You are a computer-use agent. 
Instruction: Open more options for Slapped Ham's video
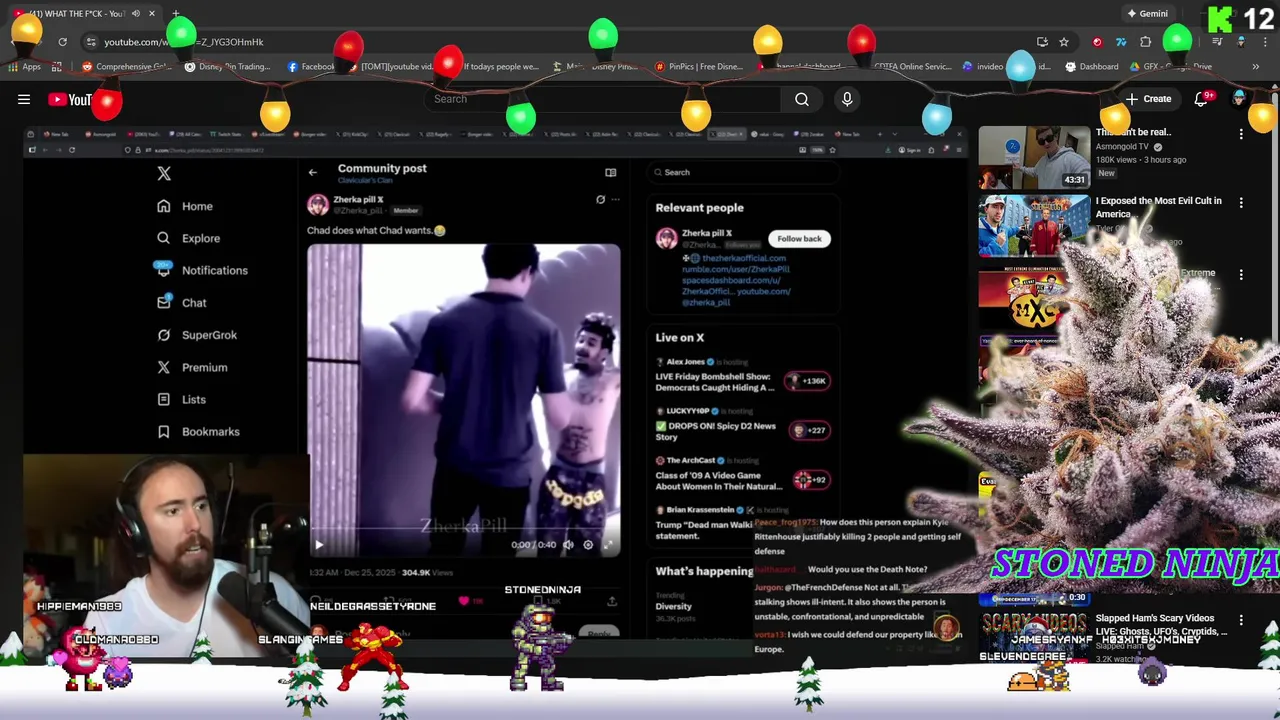click(x=1241, y=621)
